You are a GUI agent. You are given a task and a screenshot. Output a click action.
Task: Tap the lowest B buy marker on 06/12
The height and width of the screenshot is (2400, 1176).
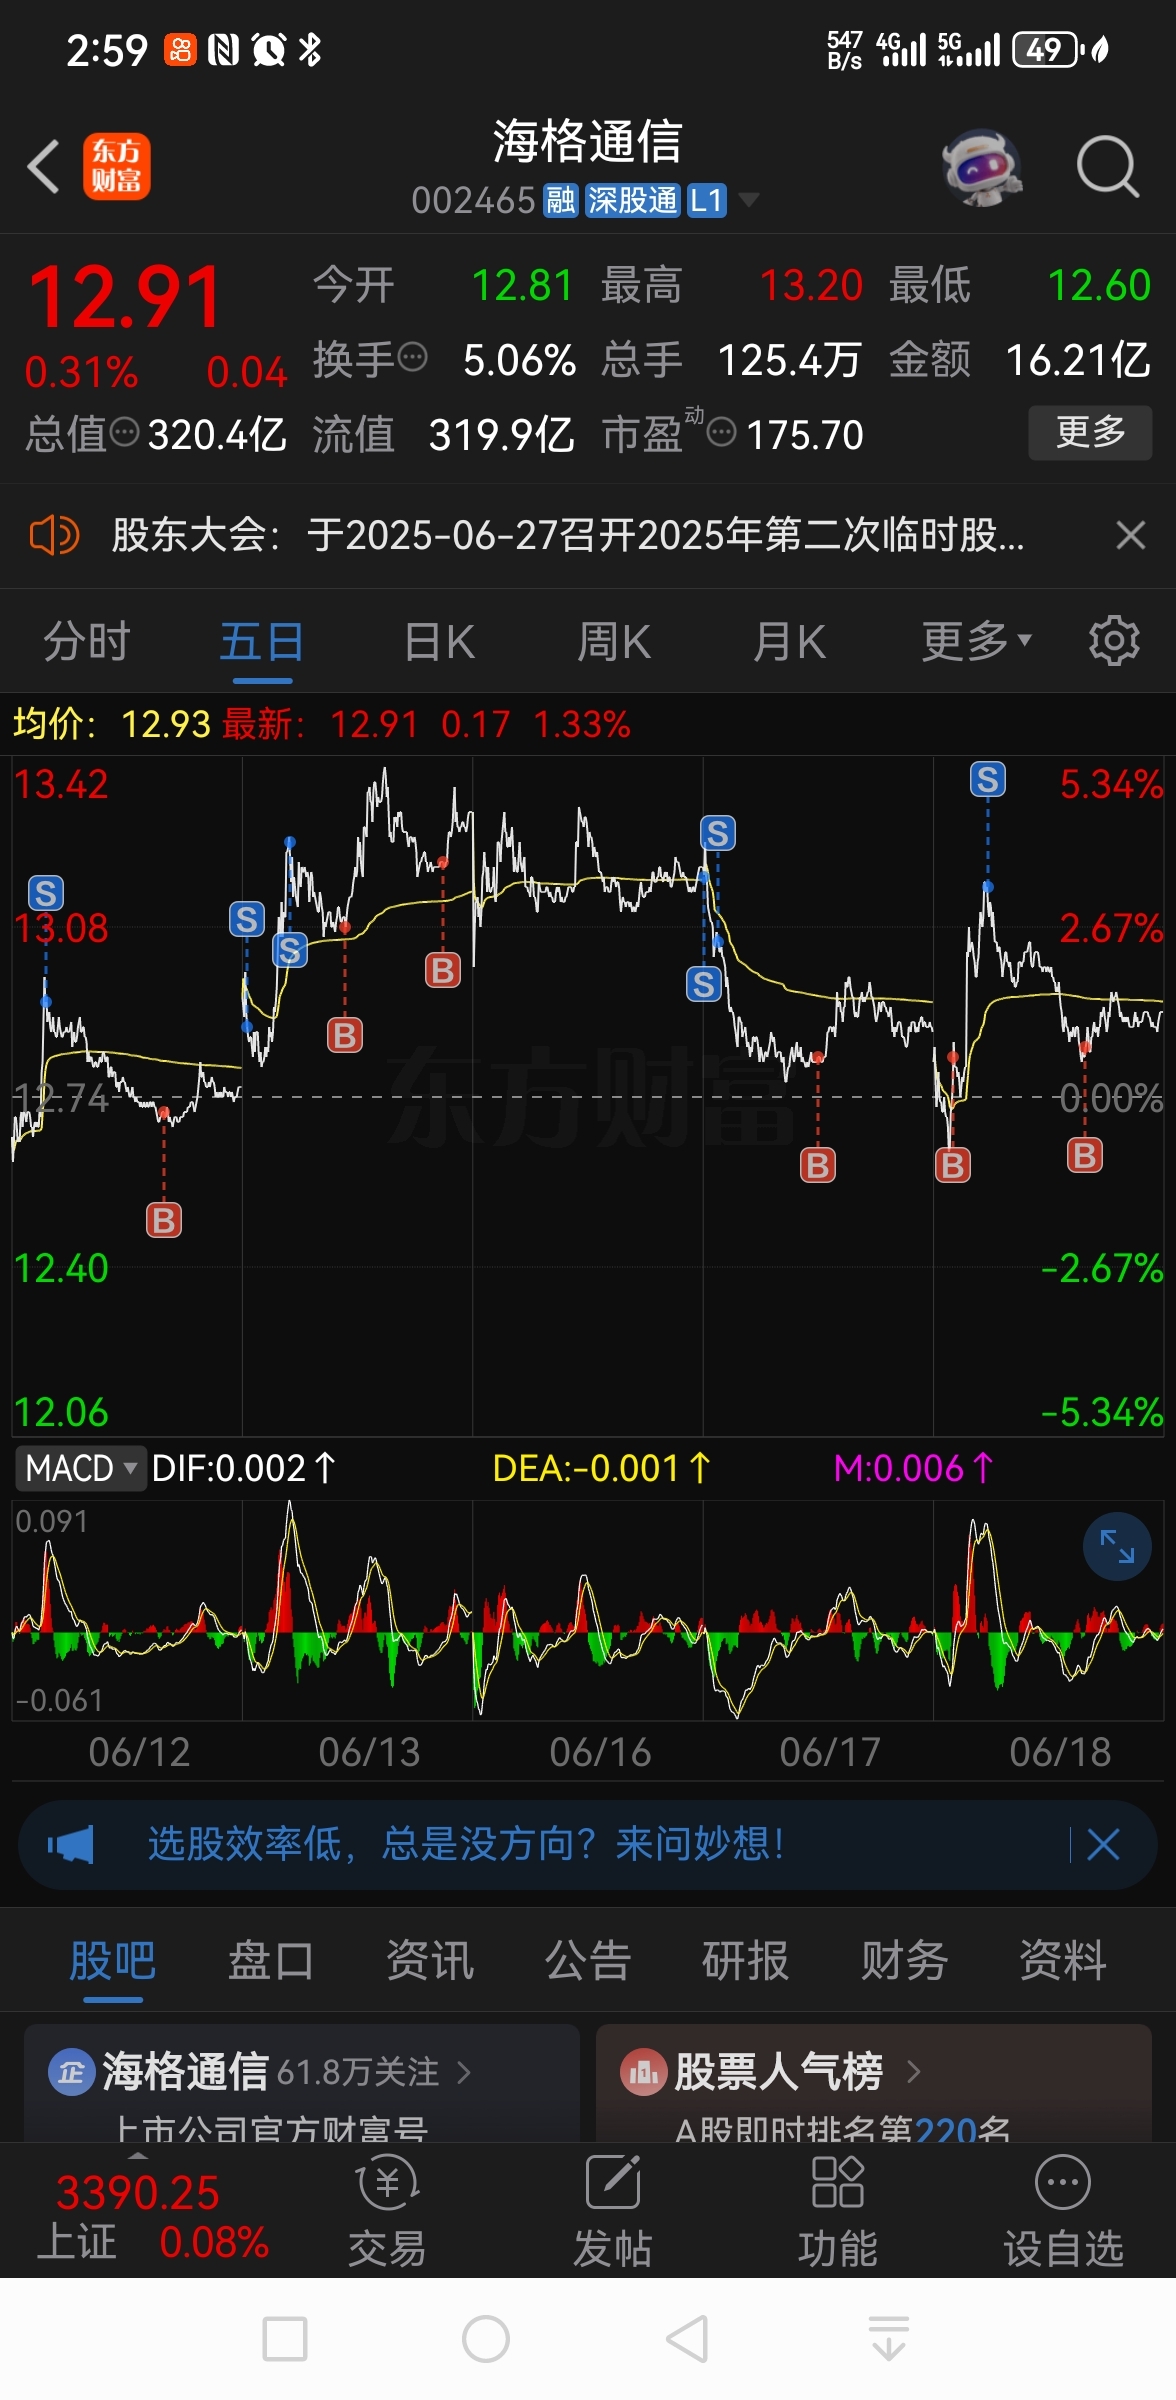pyautogui.click(x=164, y=1220)
